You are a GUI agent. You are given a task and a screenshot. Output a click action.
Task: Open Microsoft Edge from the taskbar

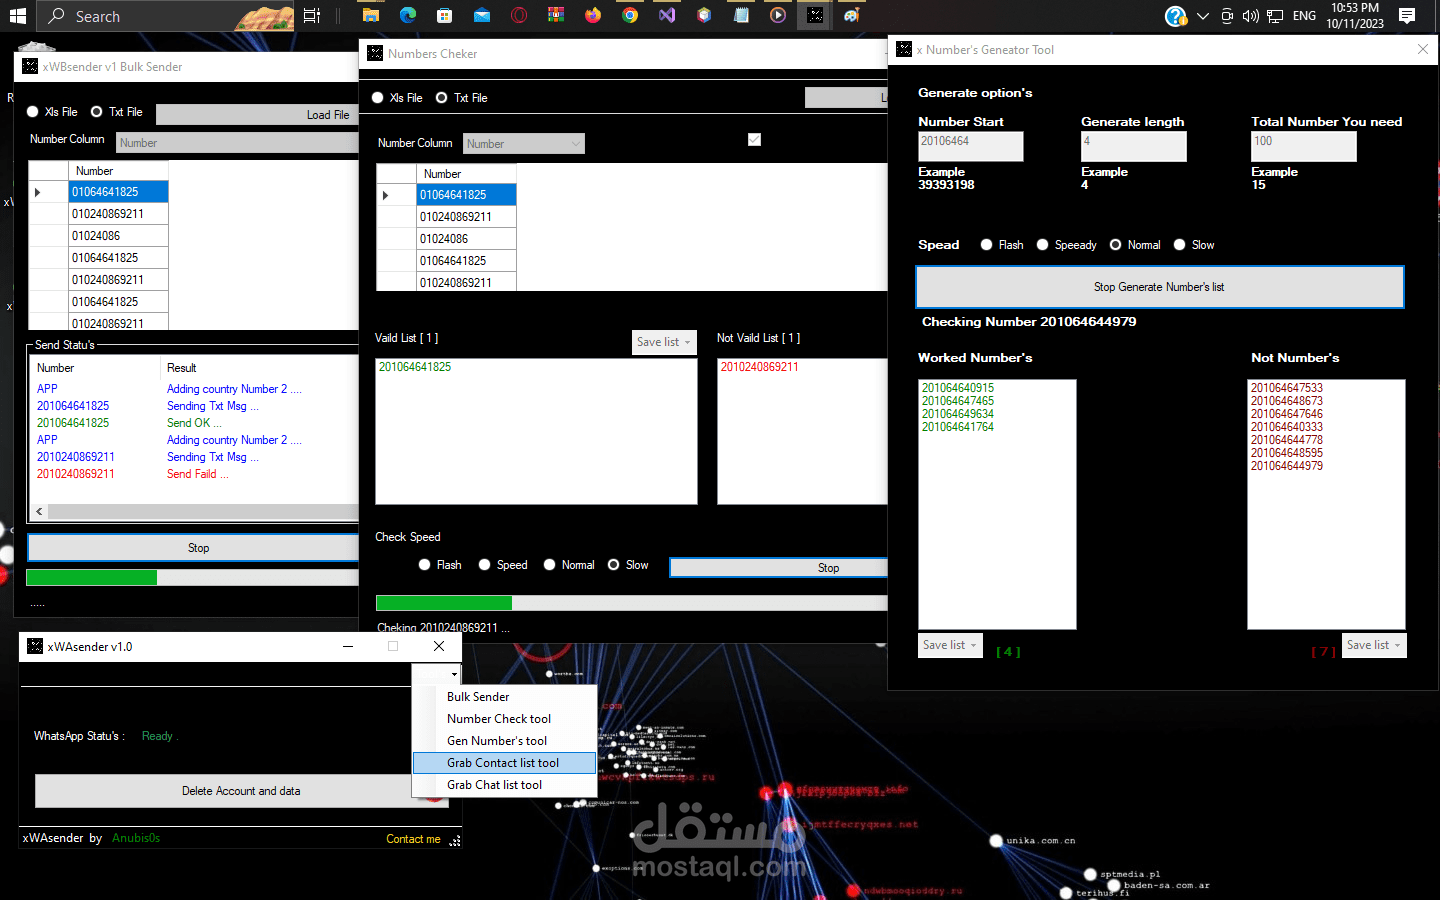(x=408, y=15)
